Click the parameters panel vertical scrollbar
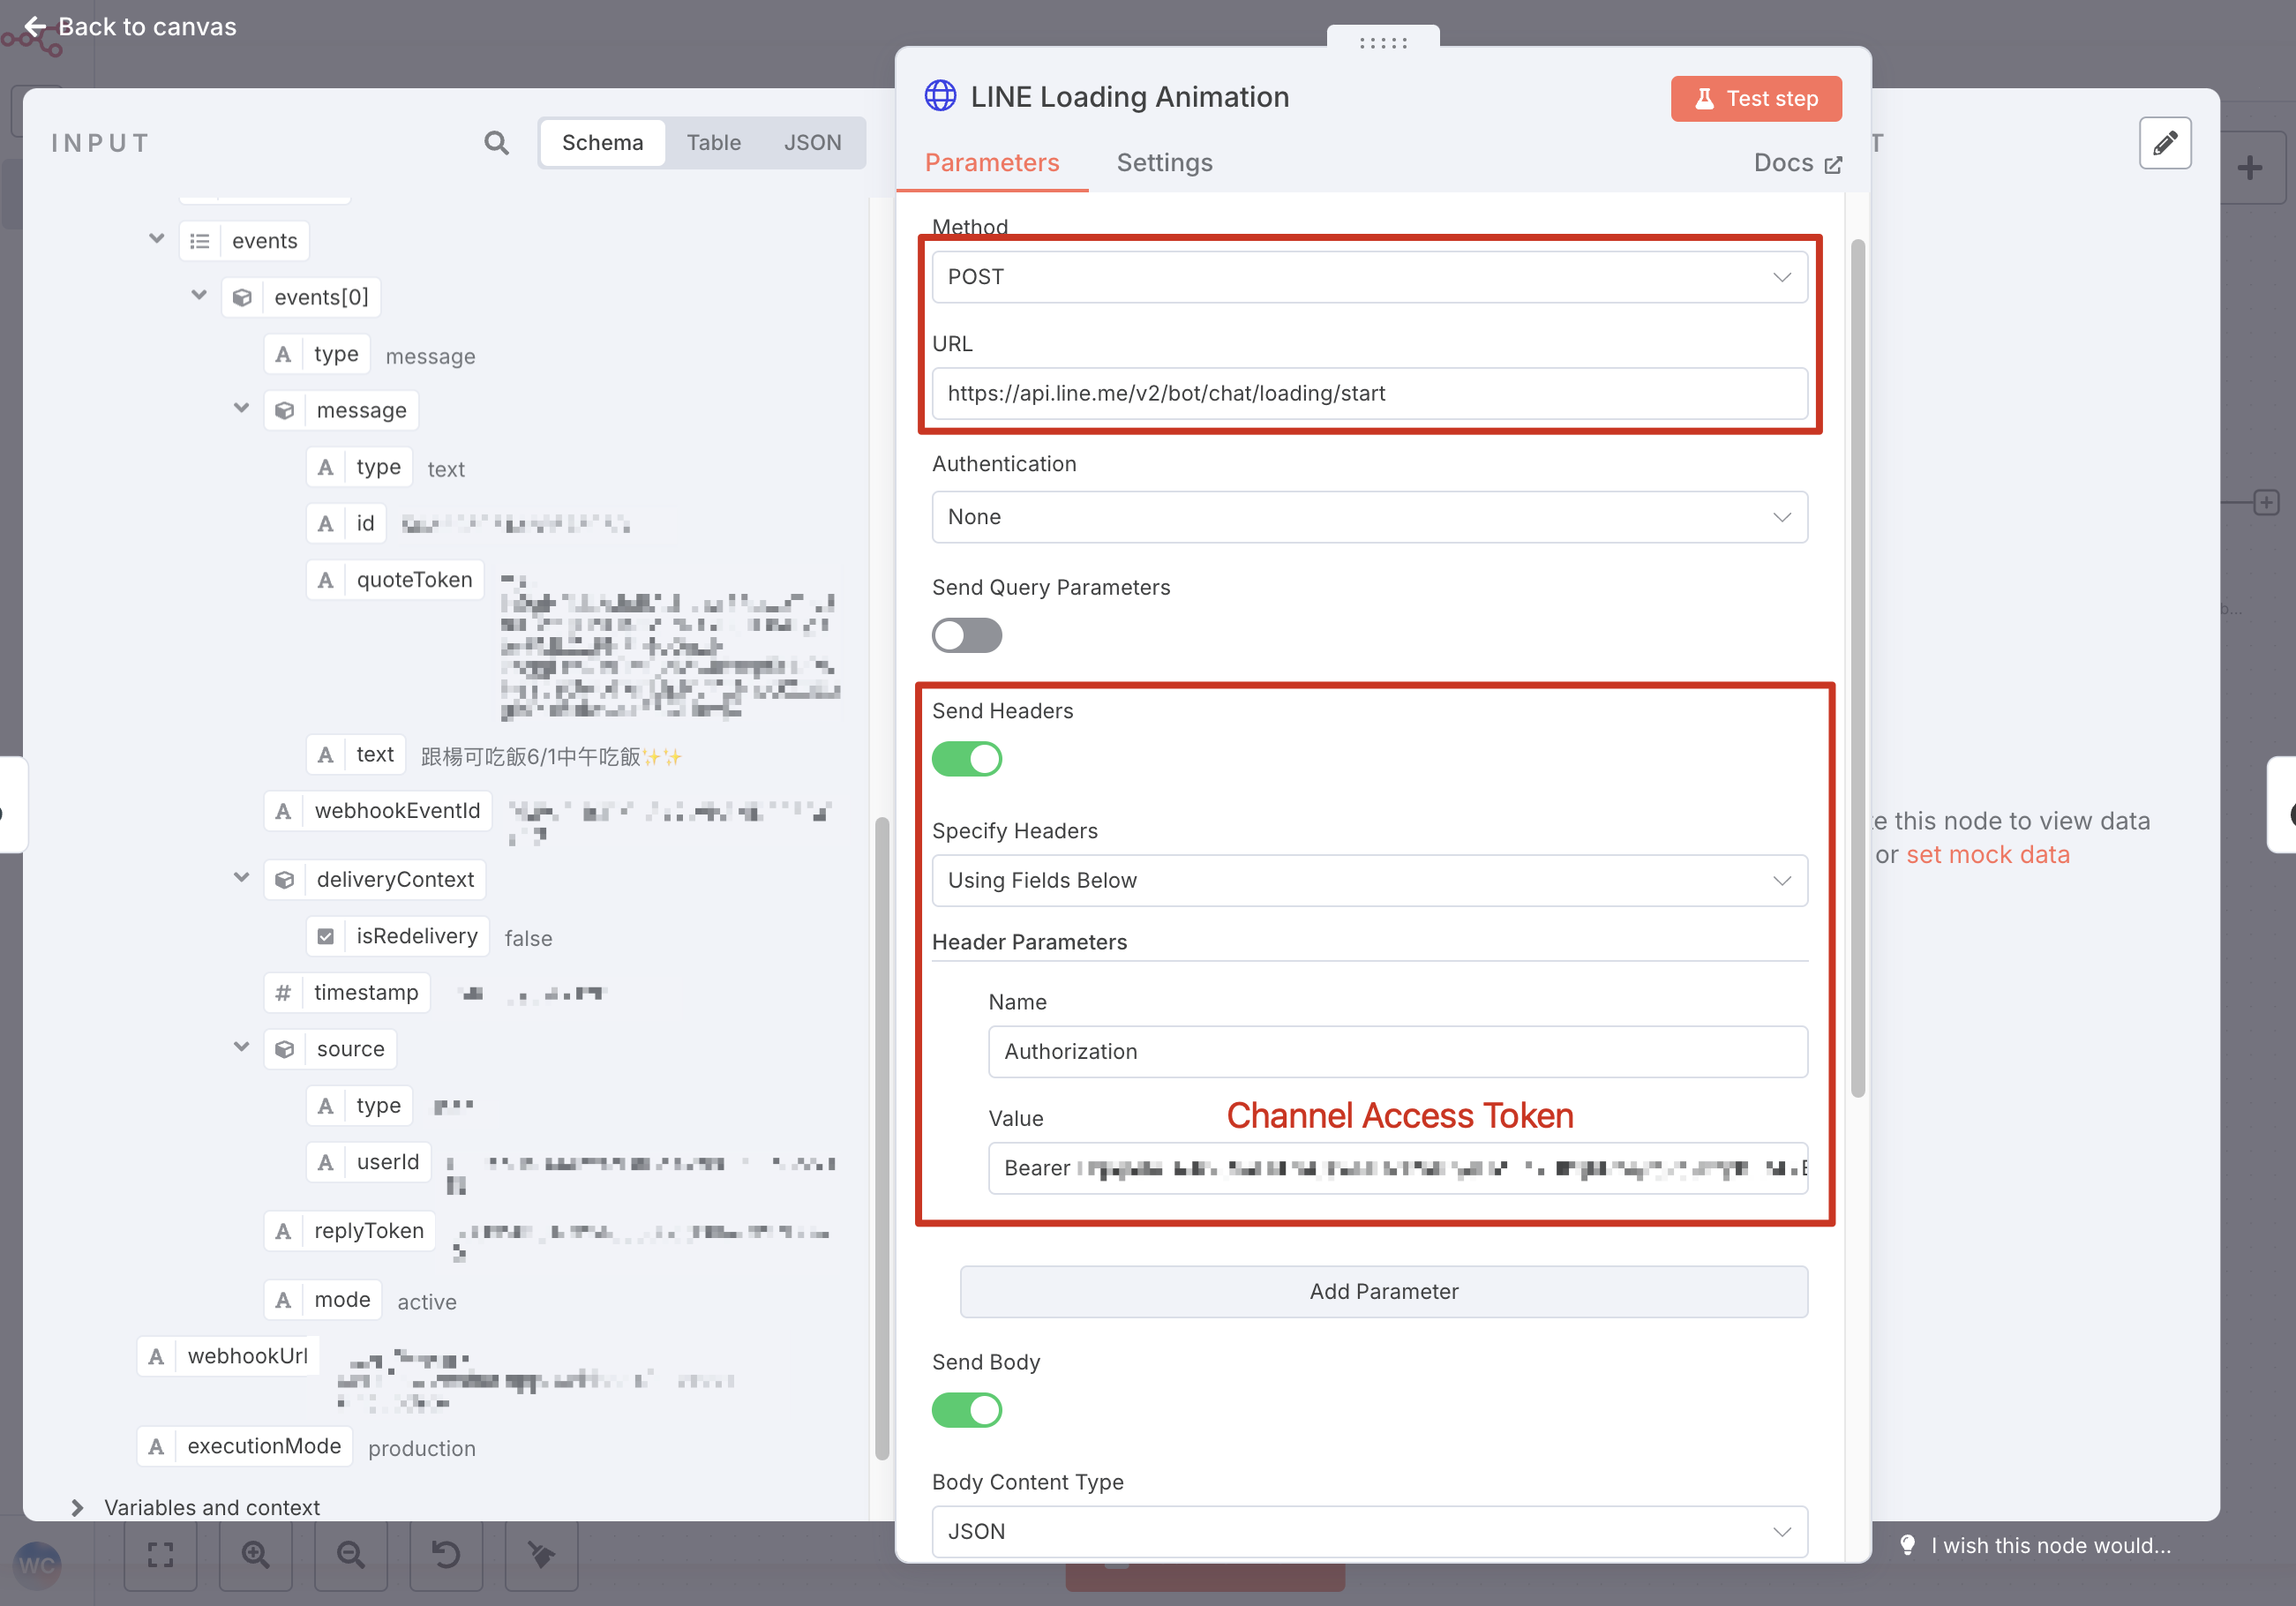 (x=1858, y=668)
